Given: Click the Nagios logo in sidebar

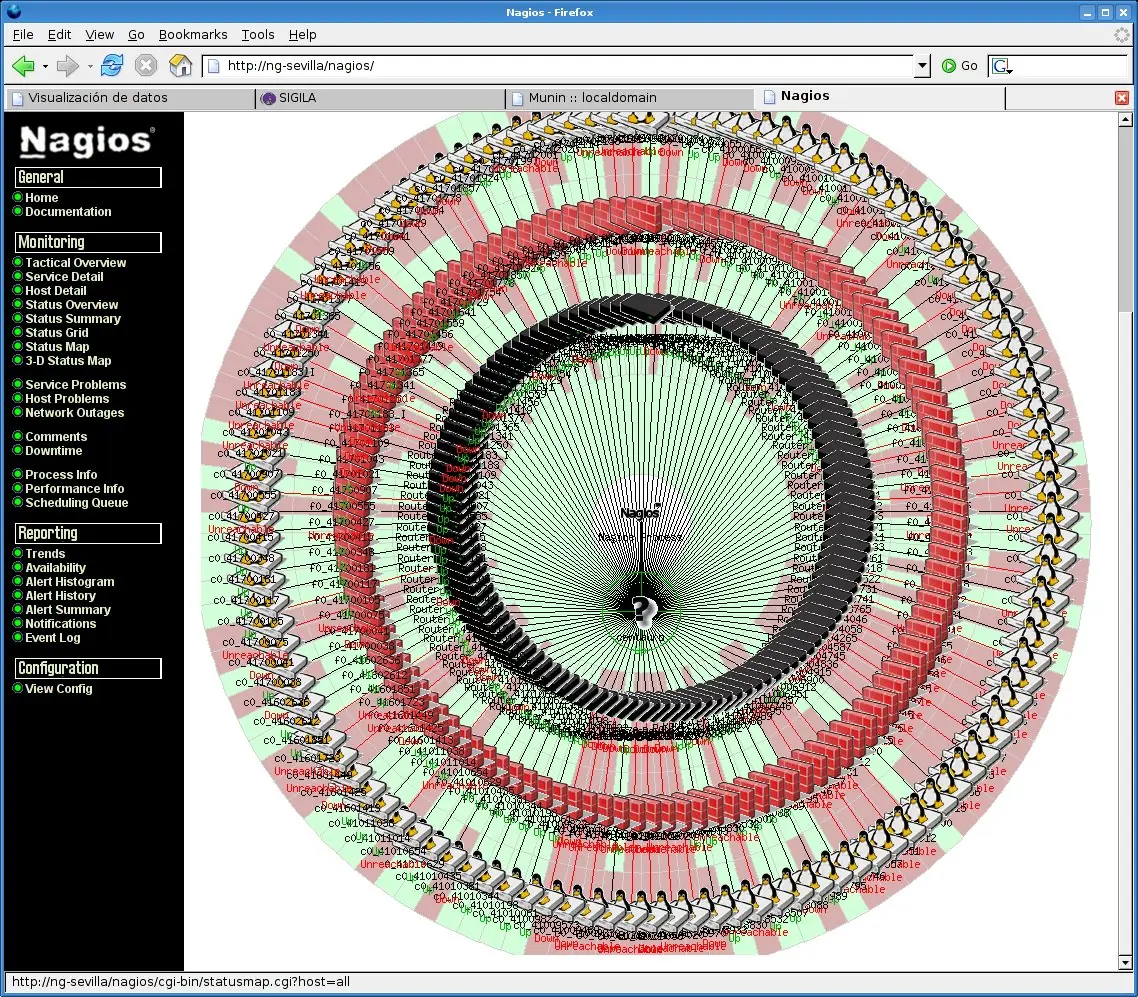Looking at the screenshot, I should point(87,141).
